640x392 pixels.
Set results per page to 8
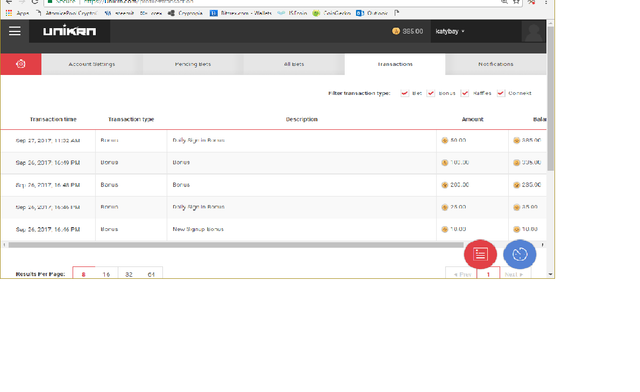coord(84,274)
